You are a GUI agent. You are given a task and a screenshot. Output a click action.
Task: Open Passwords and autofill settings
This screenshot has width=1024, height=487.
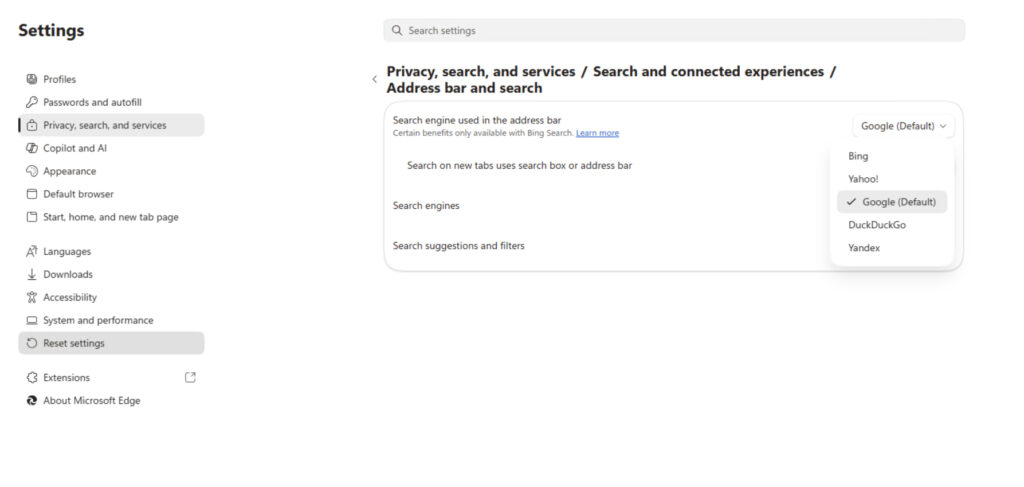(111, 102)
